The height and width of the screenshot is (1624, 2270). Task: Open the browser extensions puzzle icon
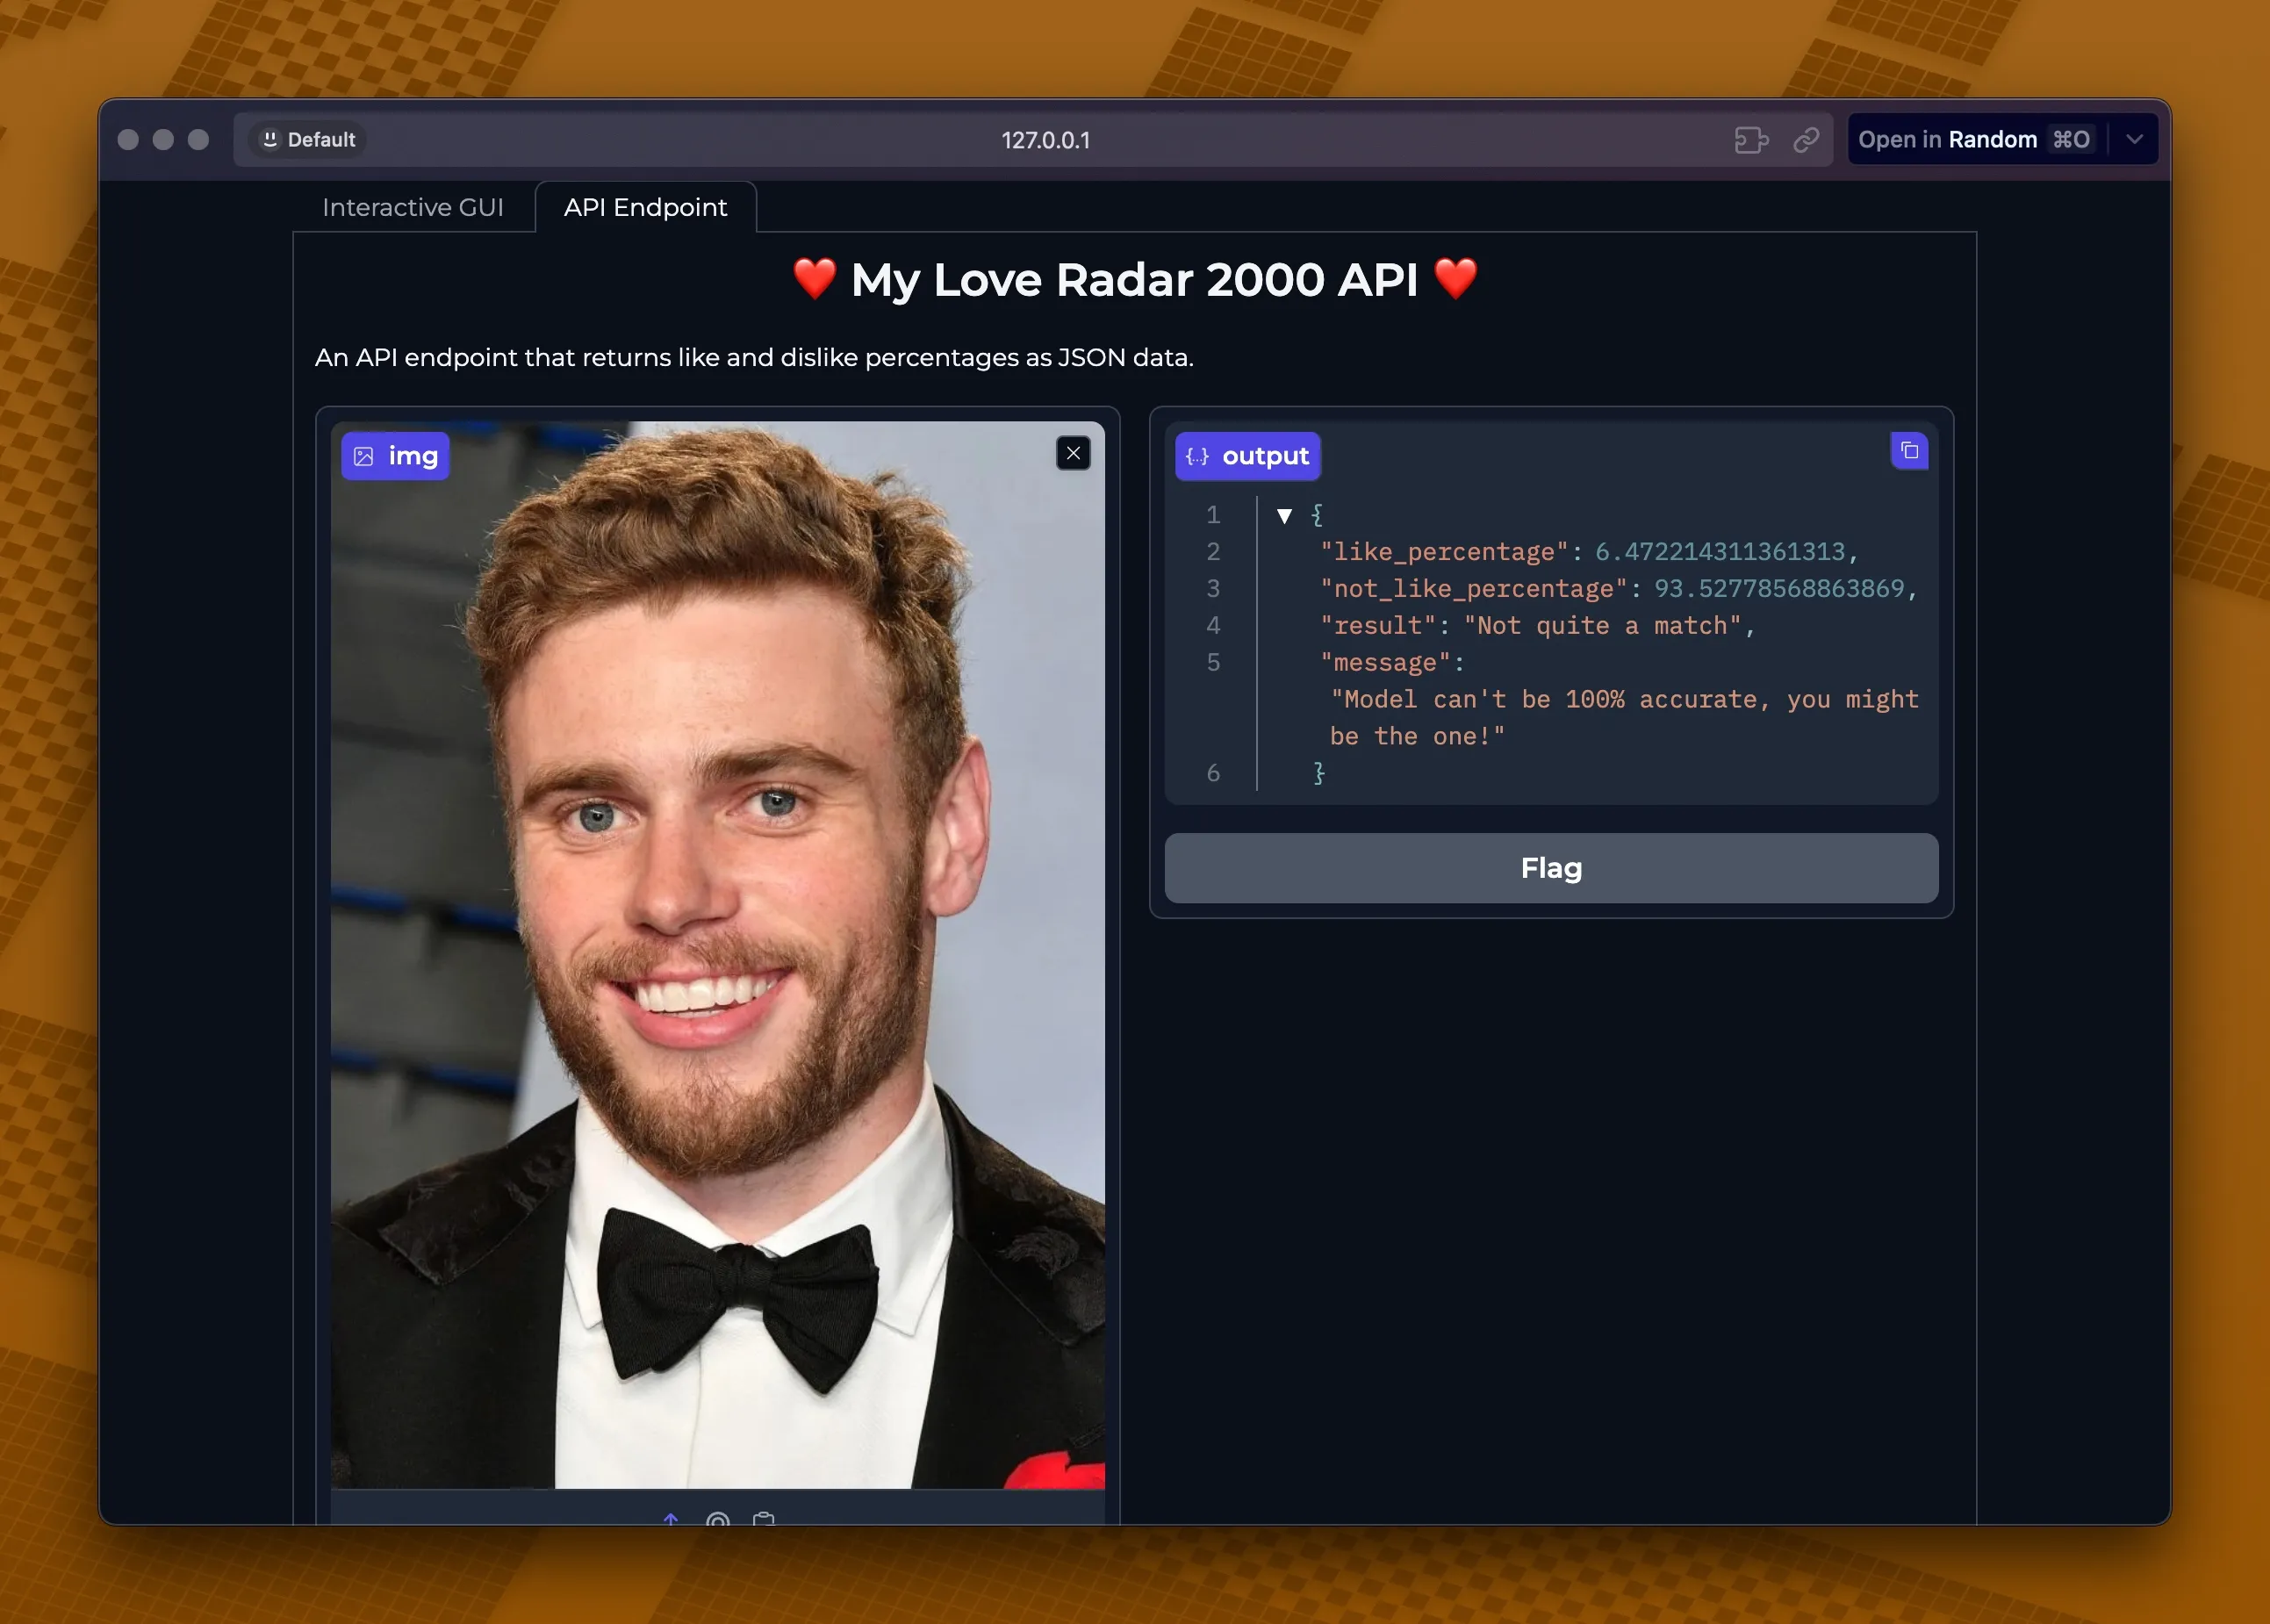1752,140
